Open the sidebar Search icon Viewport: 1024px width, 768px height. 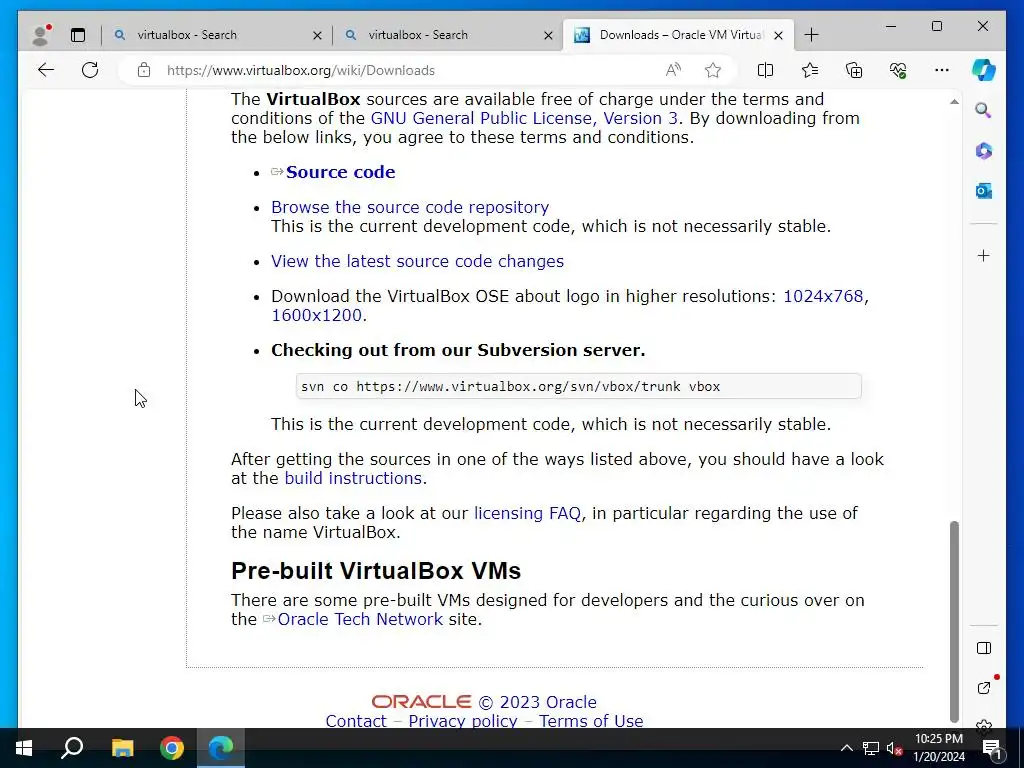coord(984,110)
